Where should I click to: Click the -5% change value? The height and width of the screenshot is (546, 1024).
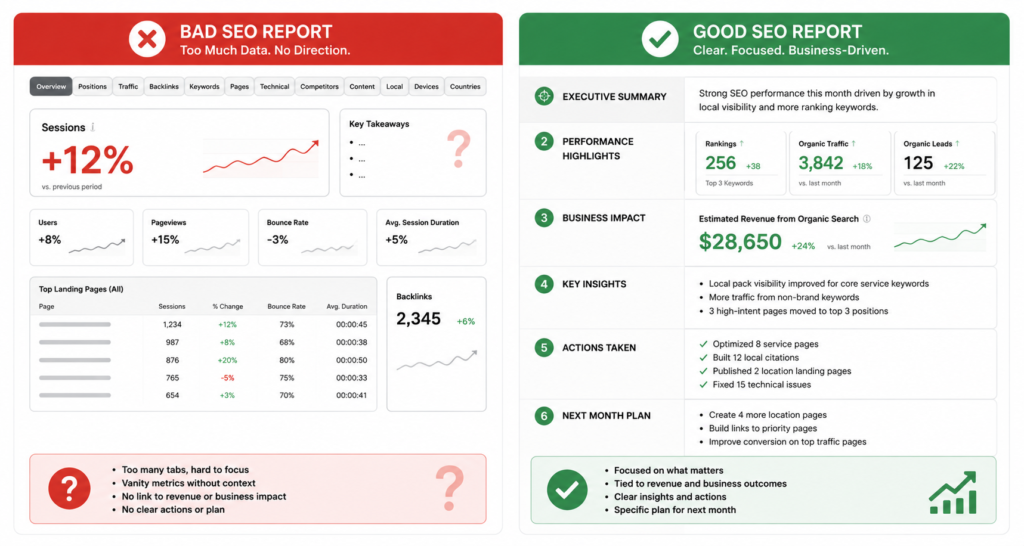pos(227,377)
